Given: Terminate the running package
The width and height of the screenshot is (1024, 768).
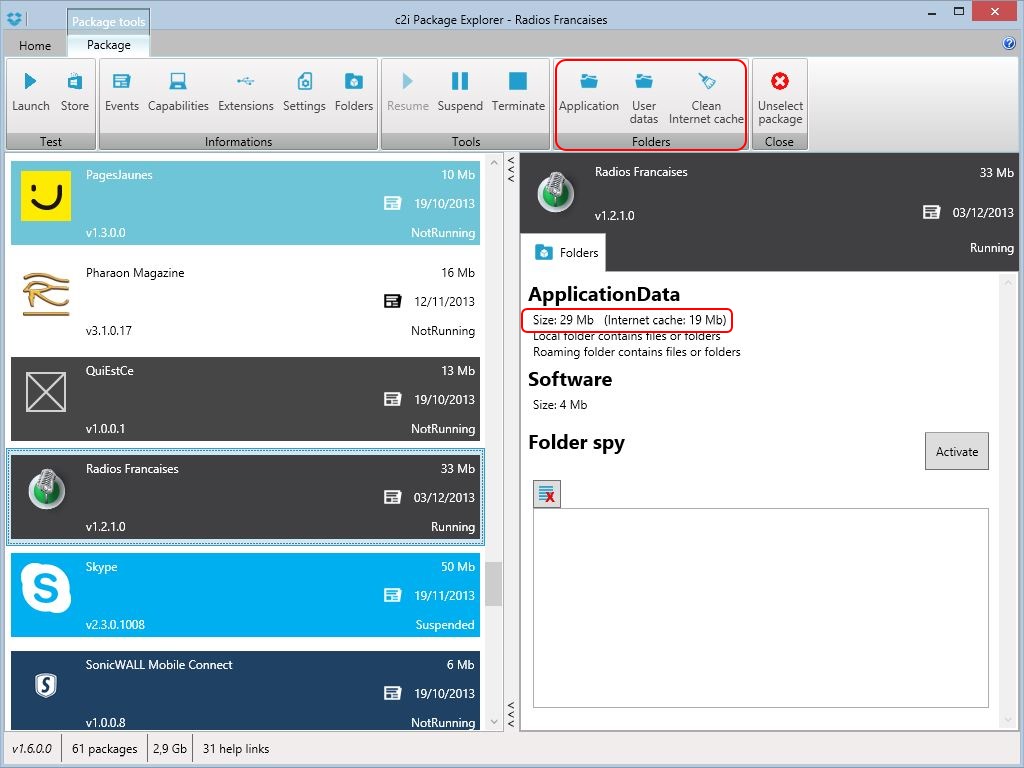Looking at the screenshot, I should (518, 93).
